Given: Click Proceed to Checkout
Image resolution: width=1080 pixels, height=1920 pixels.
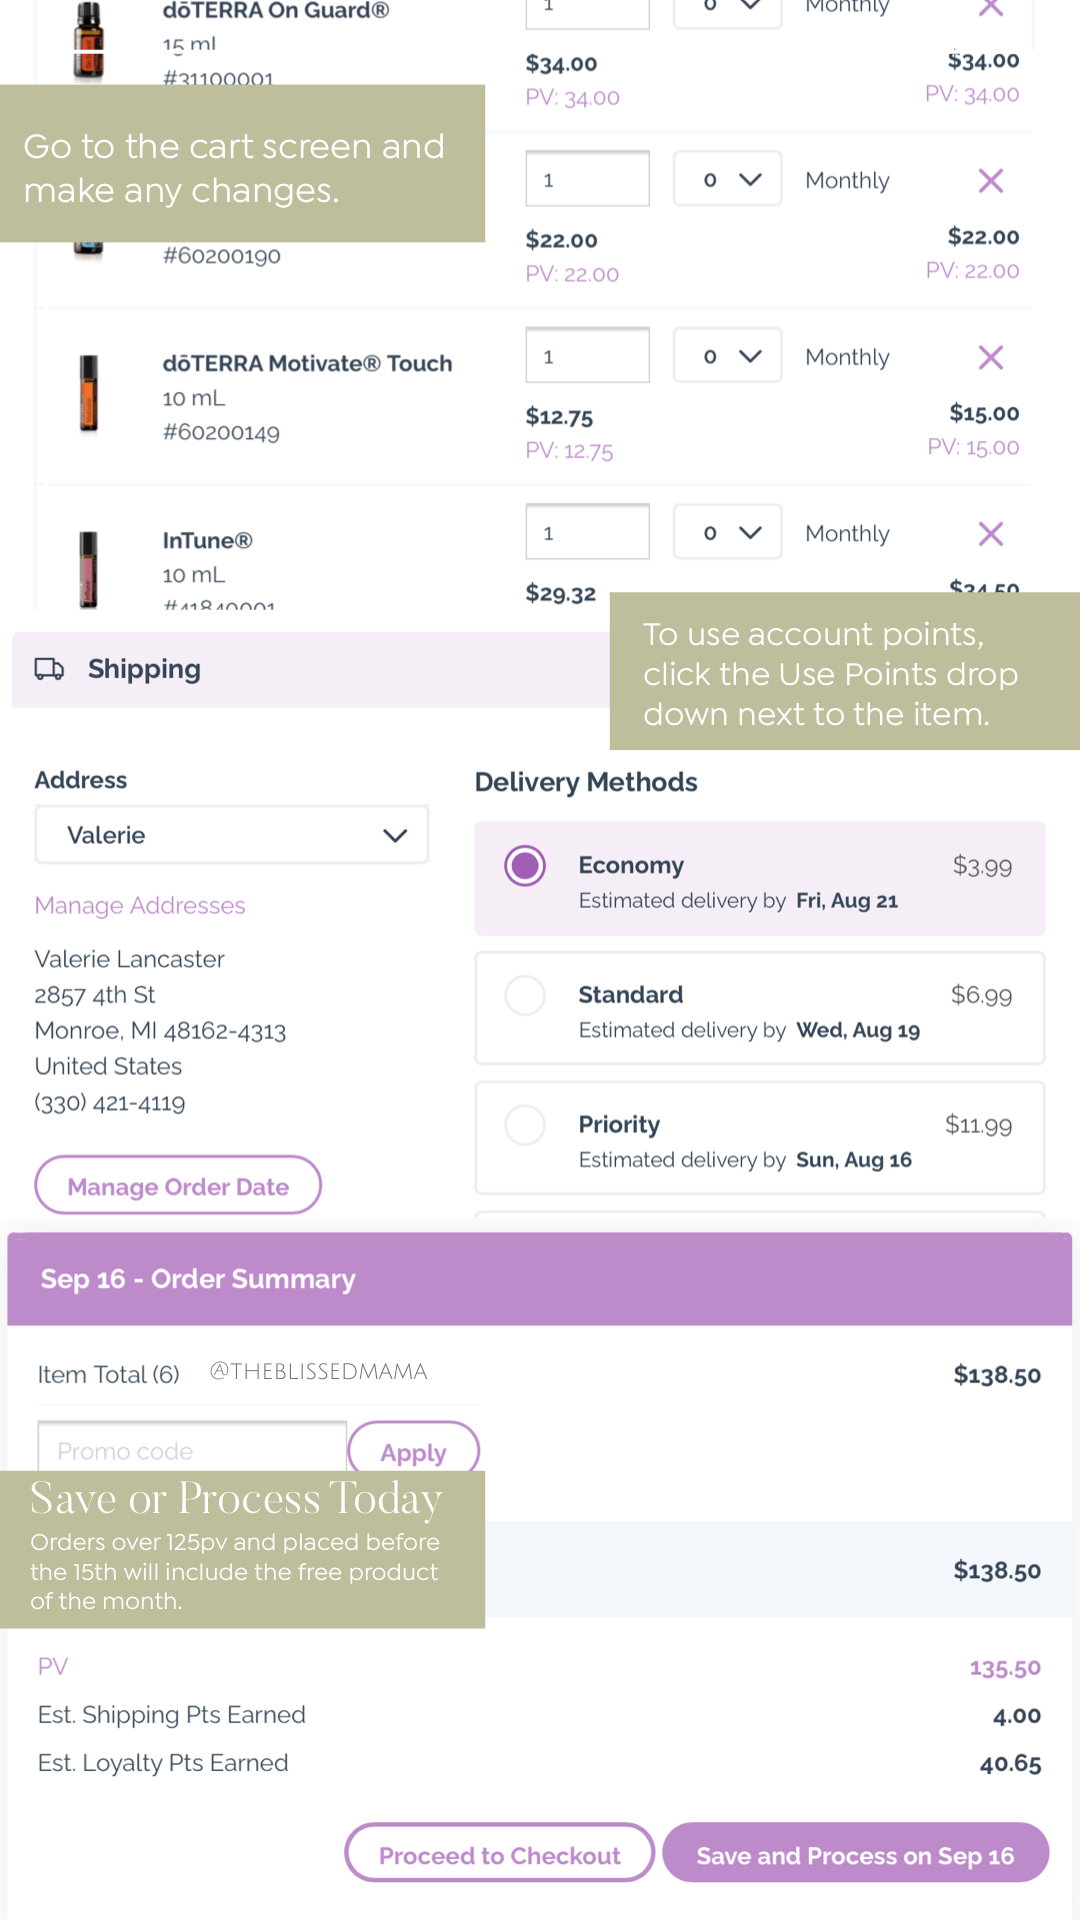Looking at the screenshot, I should 499,1855.
